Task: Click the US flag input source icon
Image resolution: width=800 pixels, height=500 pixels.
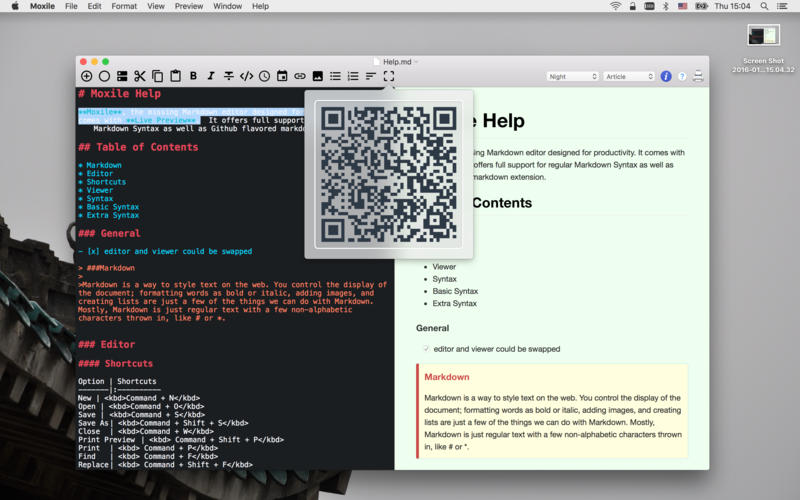Action: click(682, 6)
